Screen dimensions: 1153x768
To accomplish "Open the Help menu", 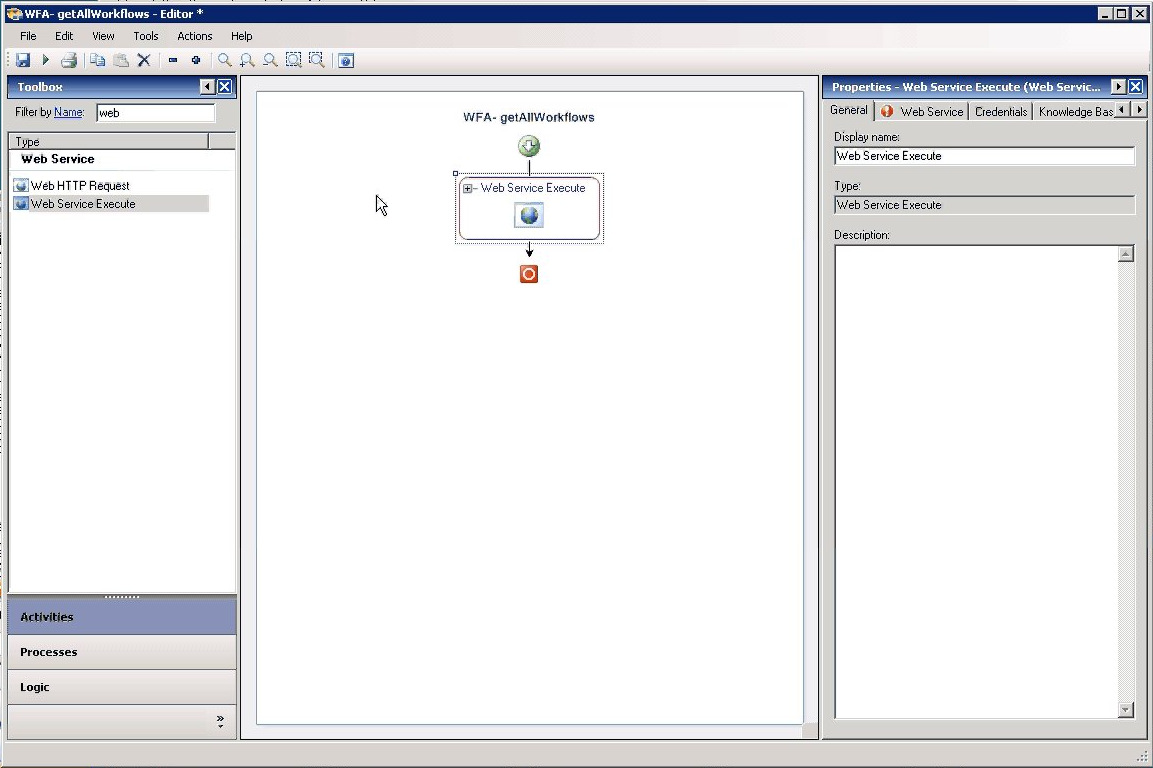I will (241, 36).
